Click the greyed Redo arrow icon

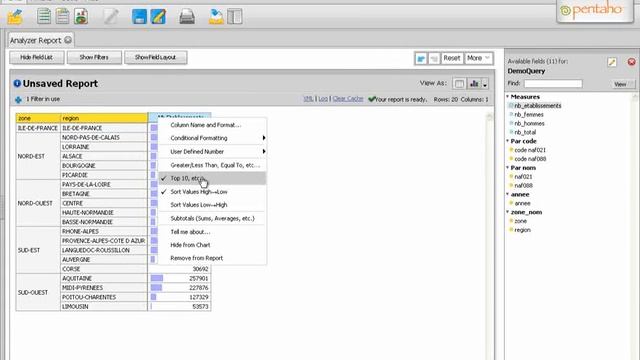[434, 59]
